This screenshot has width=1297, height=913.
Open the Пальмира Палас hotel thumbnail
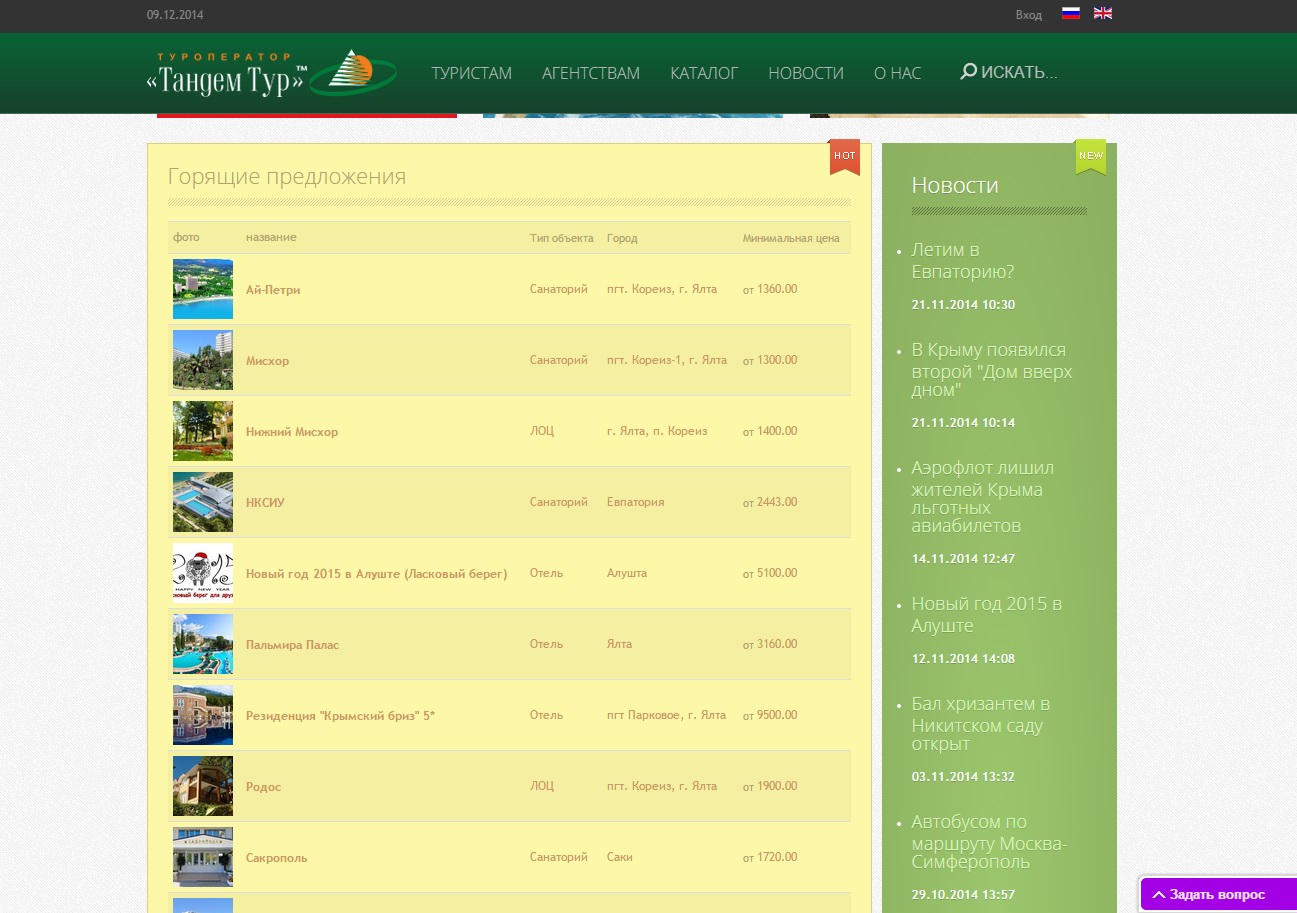[x=203, y=644]
